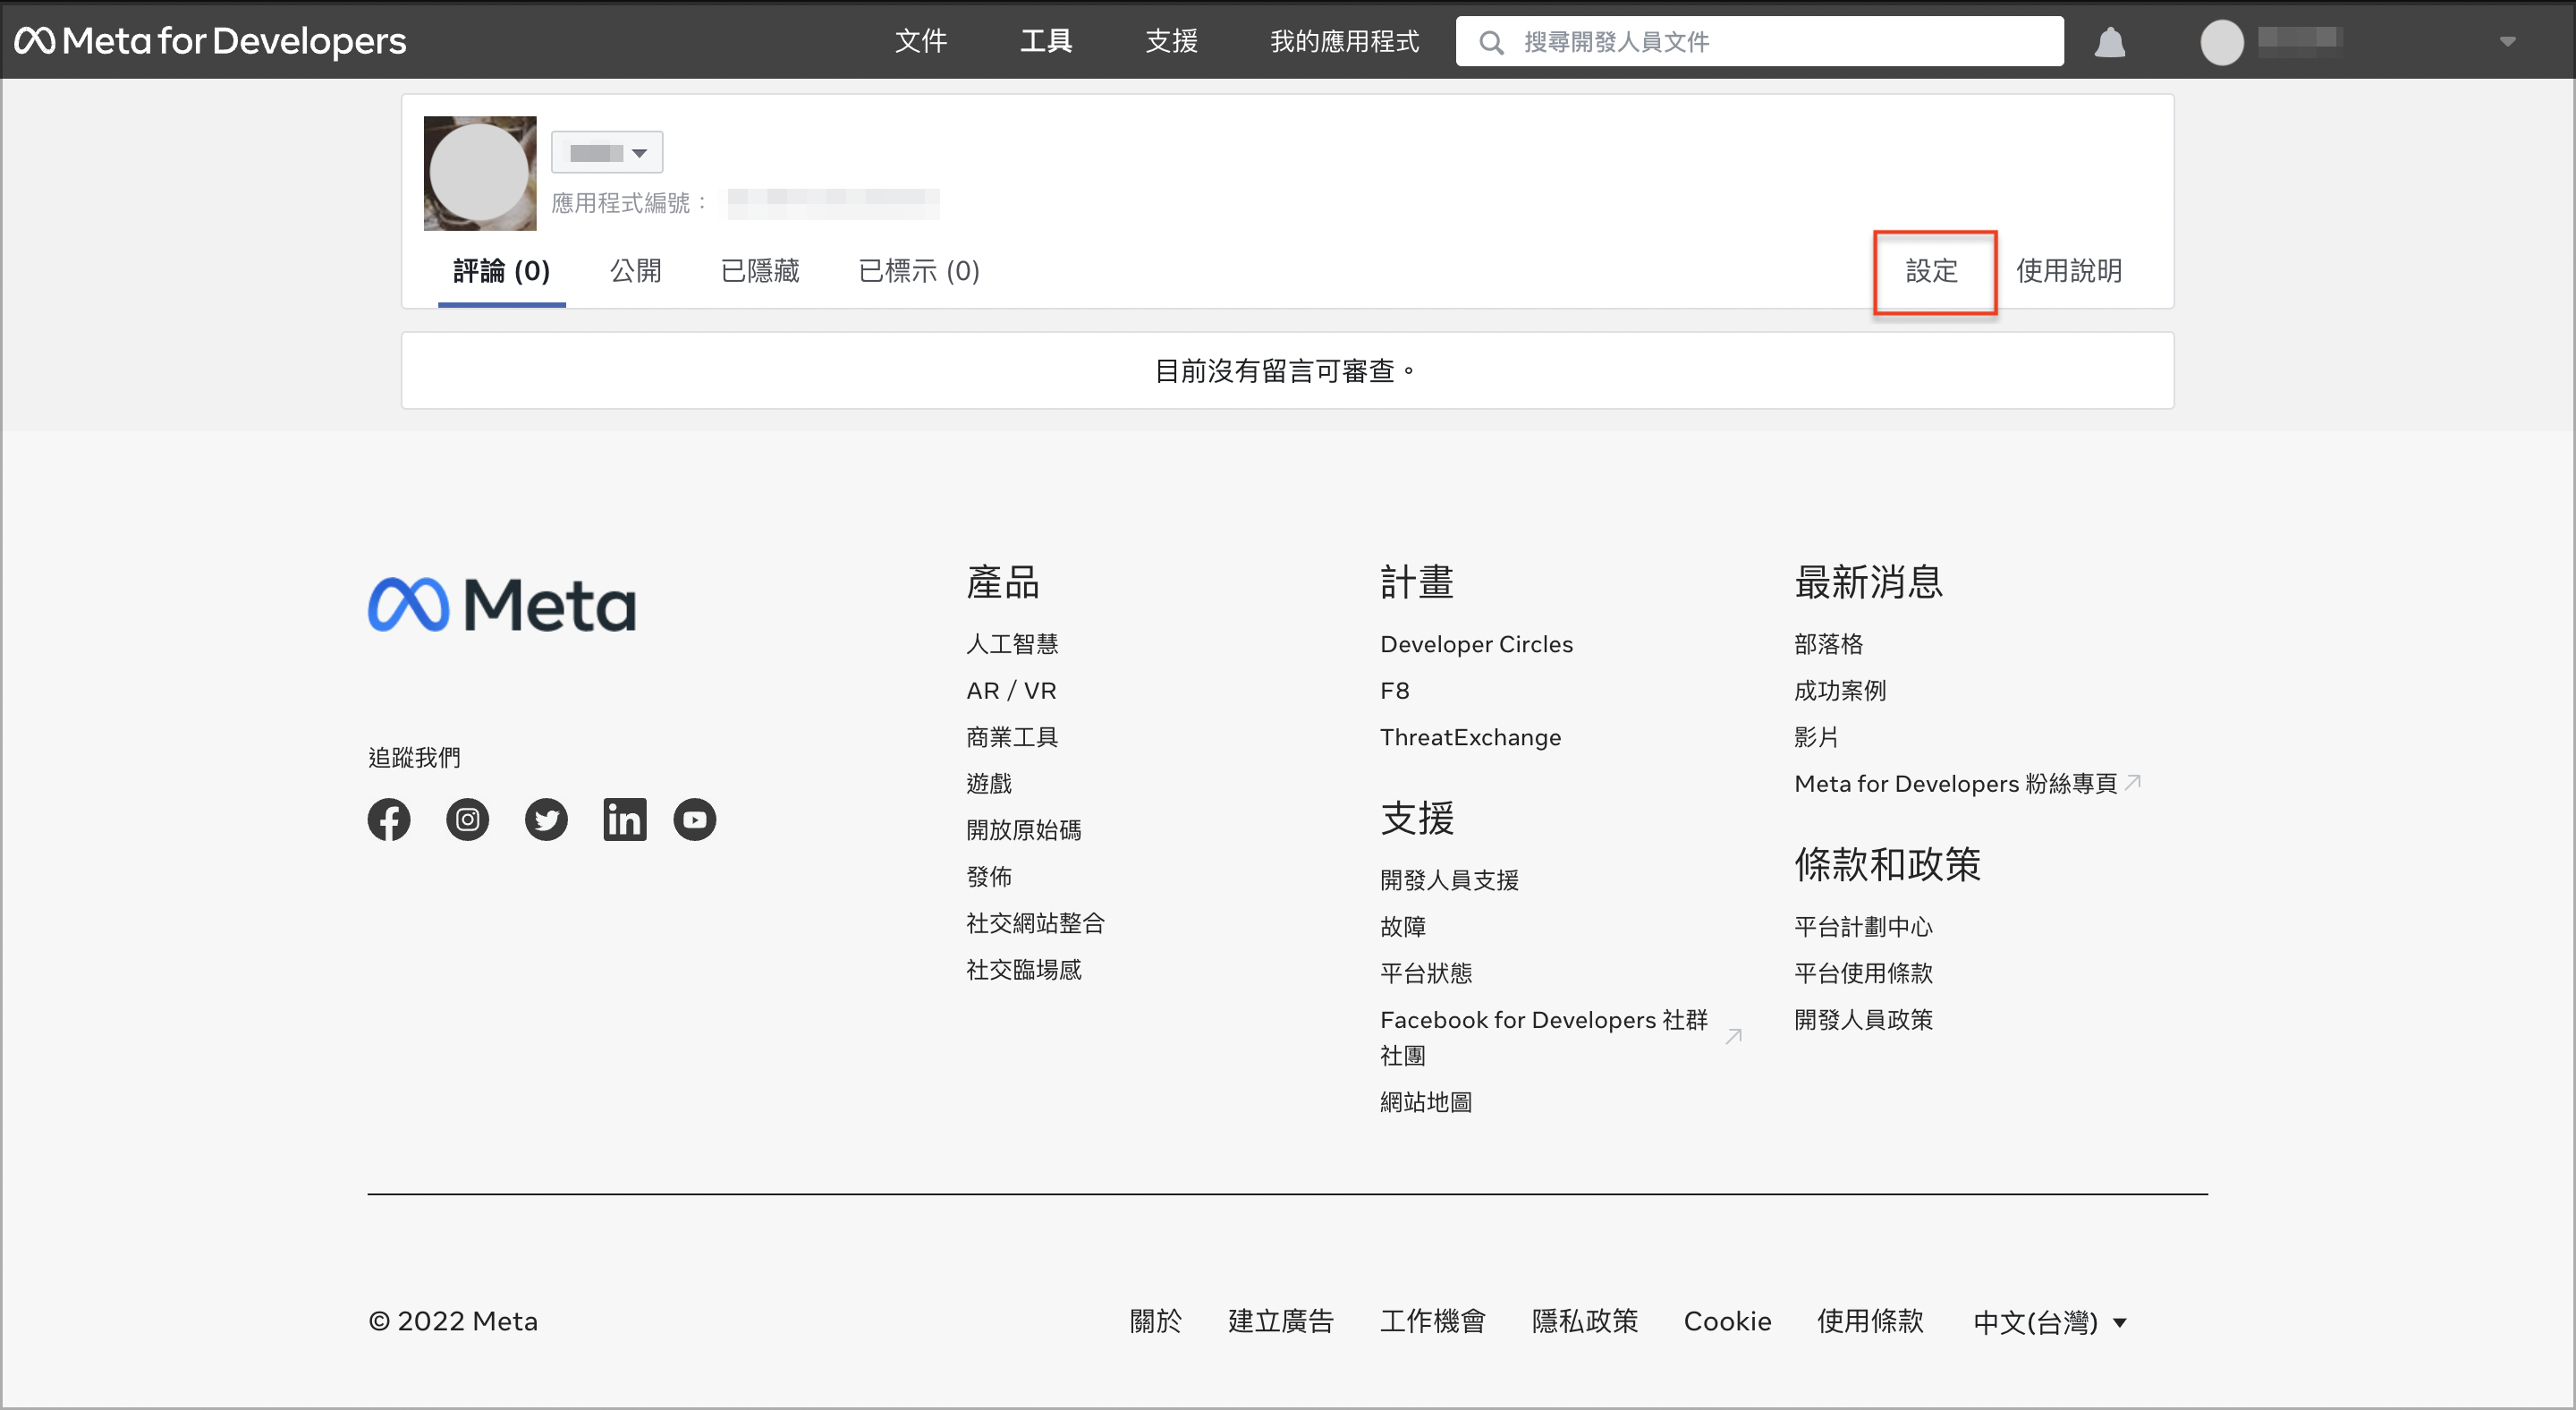Switch to the 公開 tab

[635, 271]
